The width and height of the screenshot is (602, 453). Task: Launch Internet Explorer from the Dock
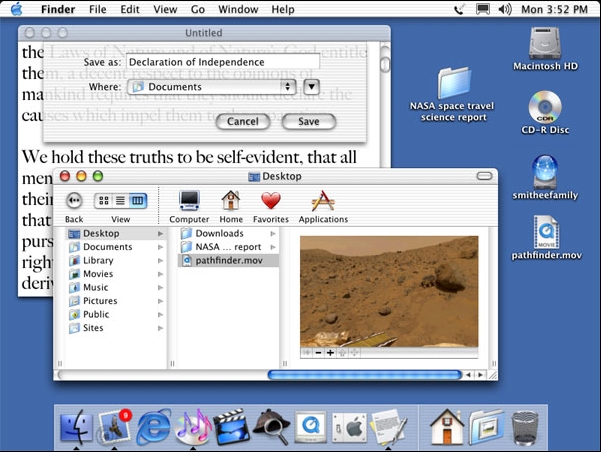(x=154, y=427)
